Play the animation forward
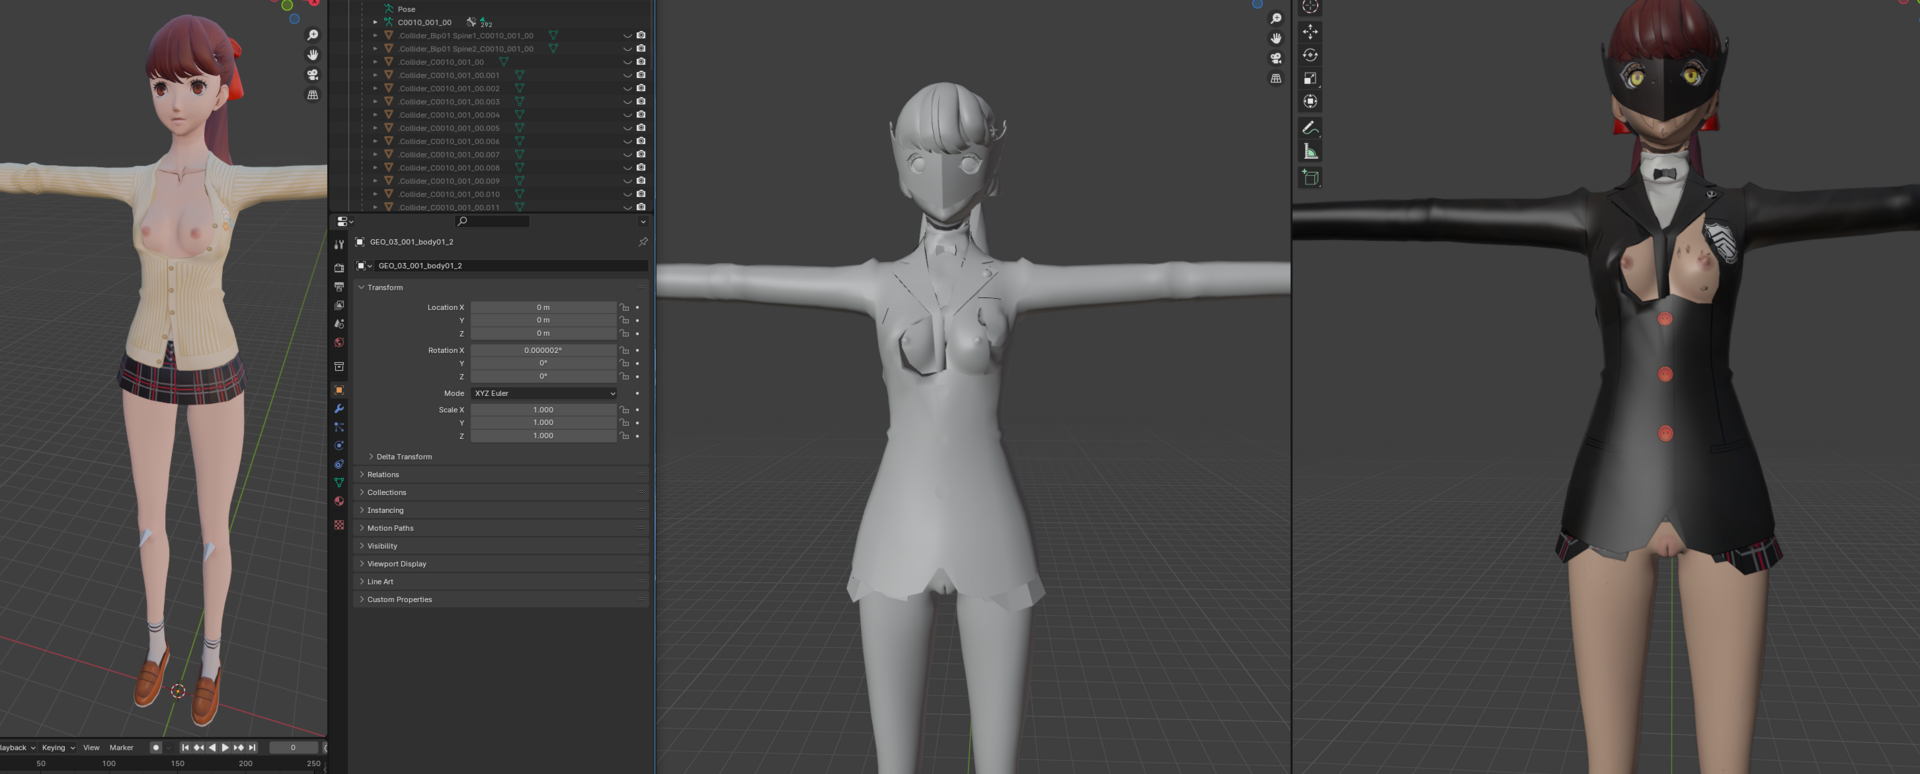The image size is (1920, 774). tap(225, 747)
